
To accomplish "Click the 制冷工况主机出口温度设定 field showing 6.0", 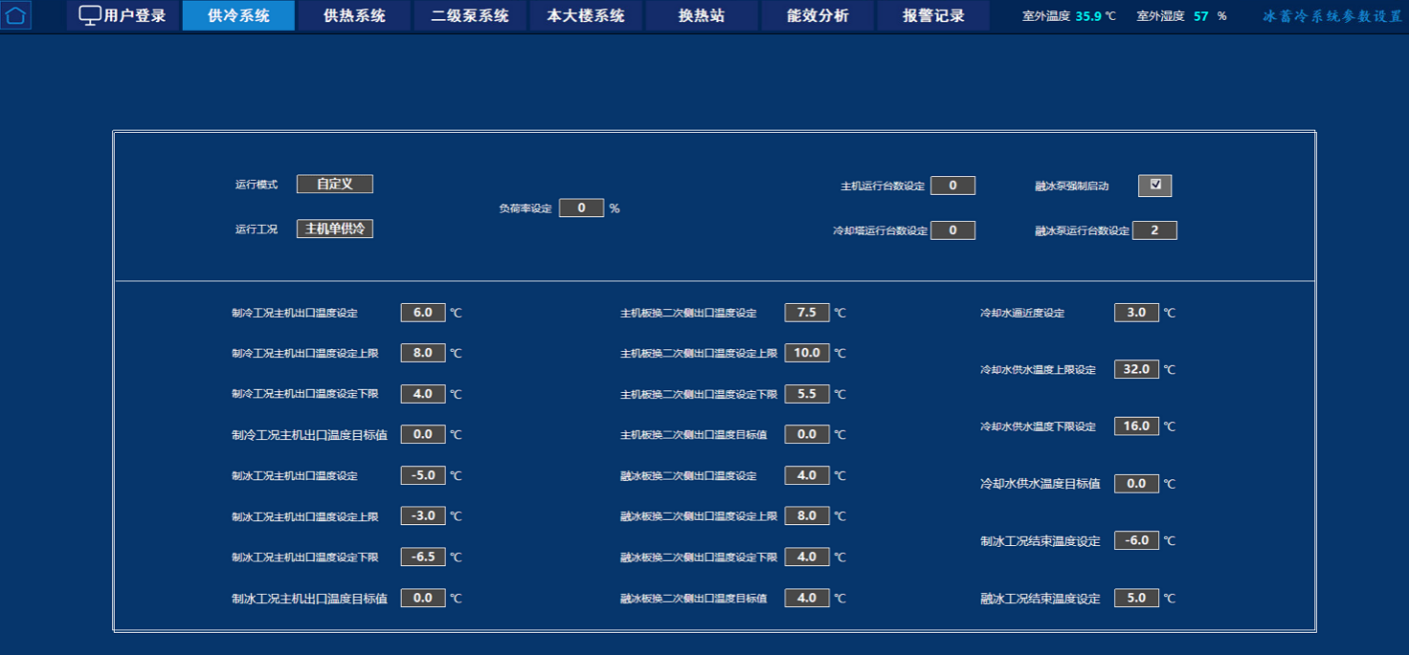I will (x=423, y=312).
